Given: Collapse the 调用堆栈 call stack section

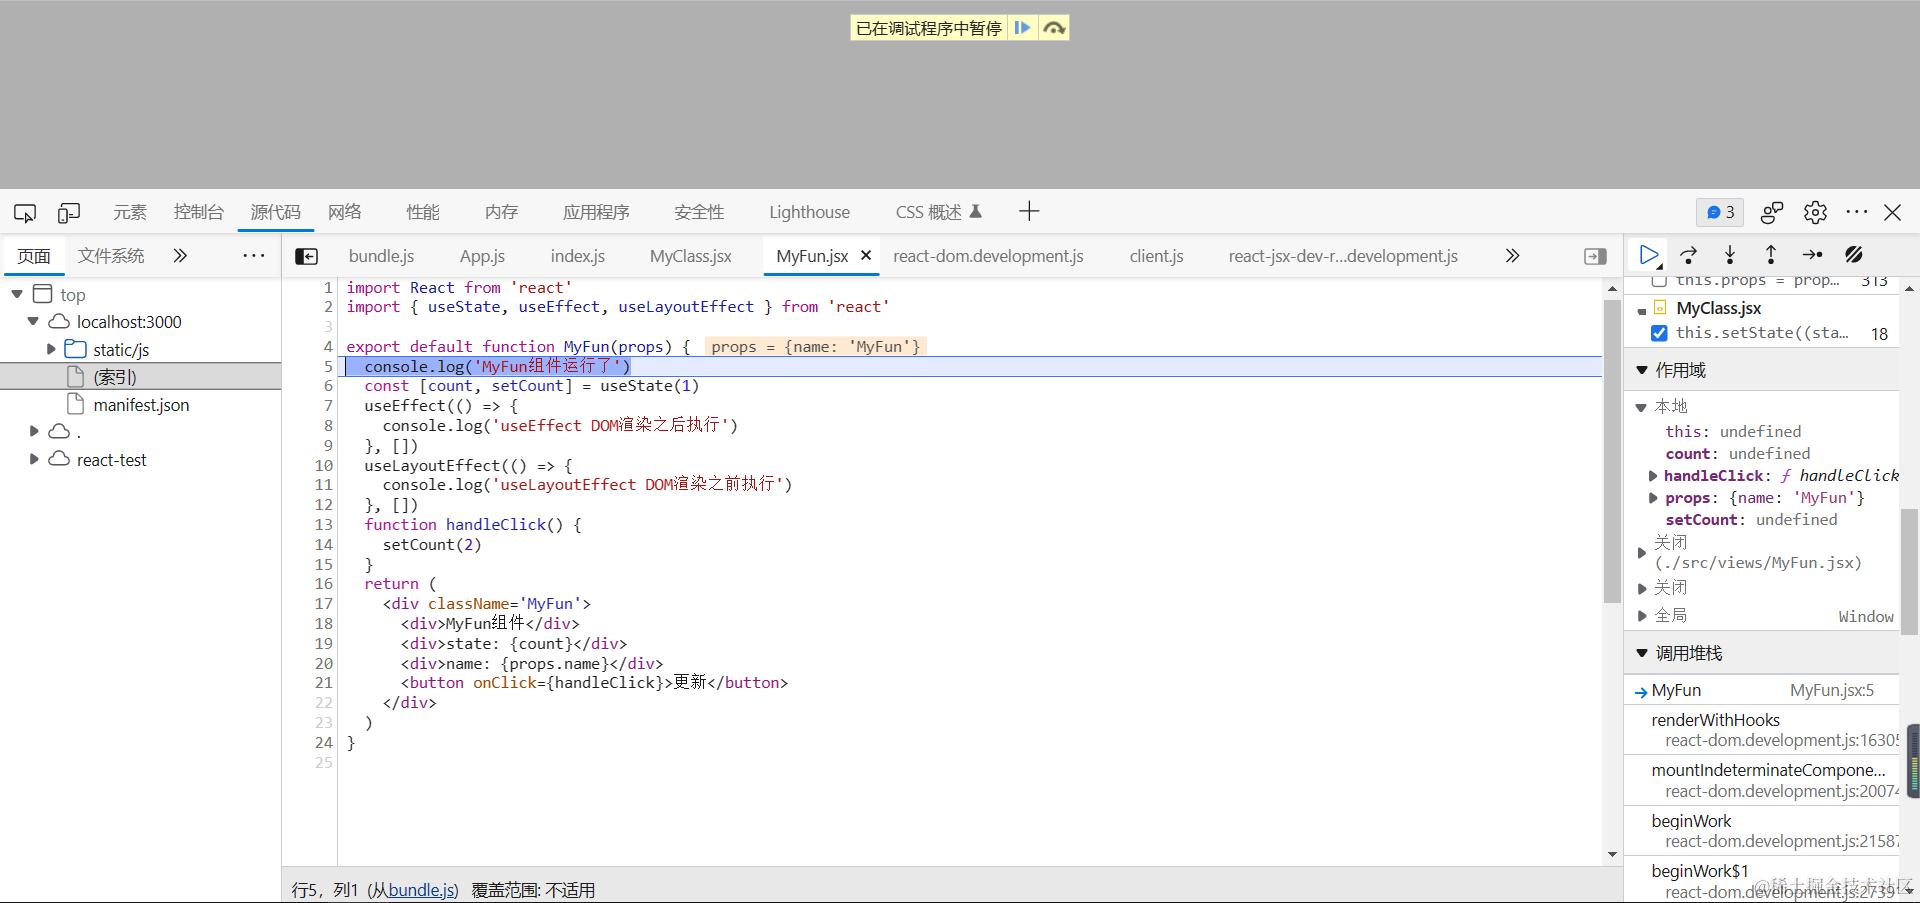Looking at the screenshot, I should (x=1641, y=652).
